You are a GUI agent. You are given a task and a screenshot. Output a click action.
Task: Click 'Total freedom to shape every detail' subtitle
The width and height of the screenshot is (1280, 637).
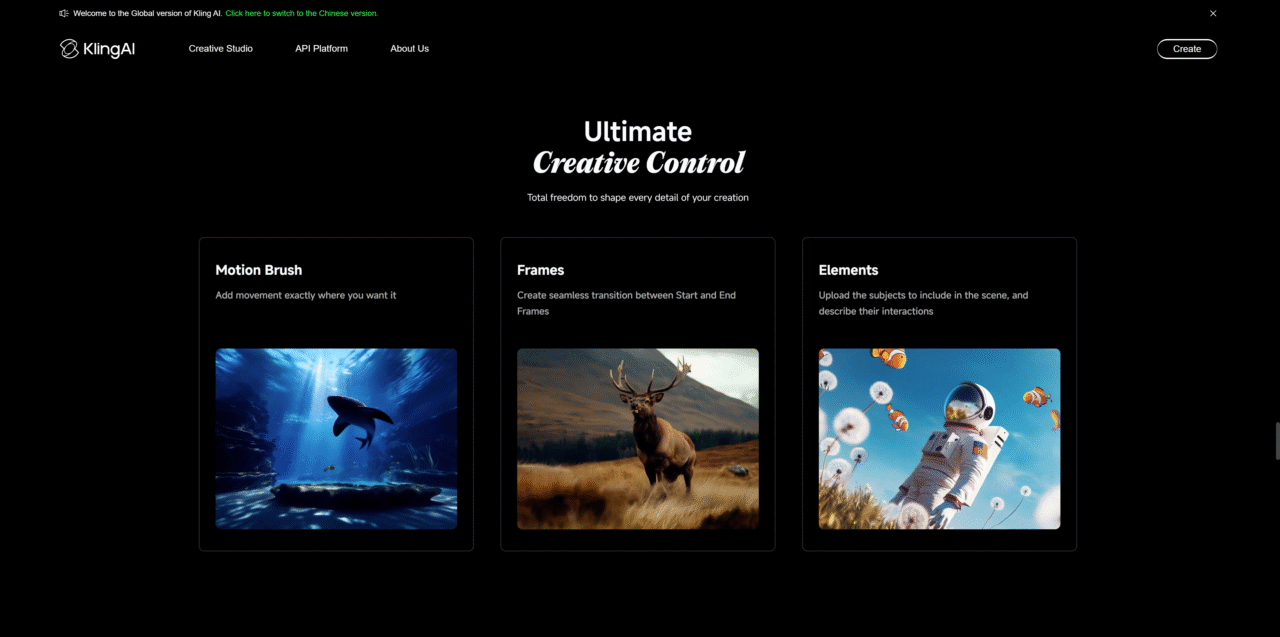638,197
